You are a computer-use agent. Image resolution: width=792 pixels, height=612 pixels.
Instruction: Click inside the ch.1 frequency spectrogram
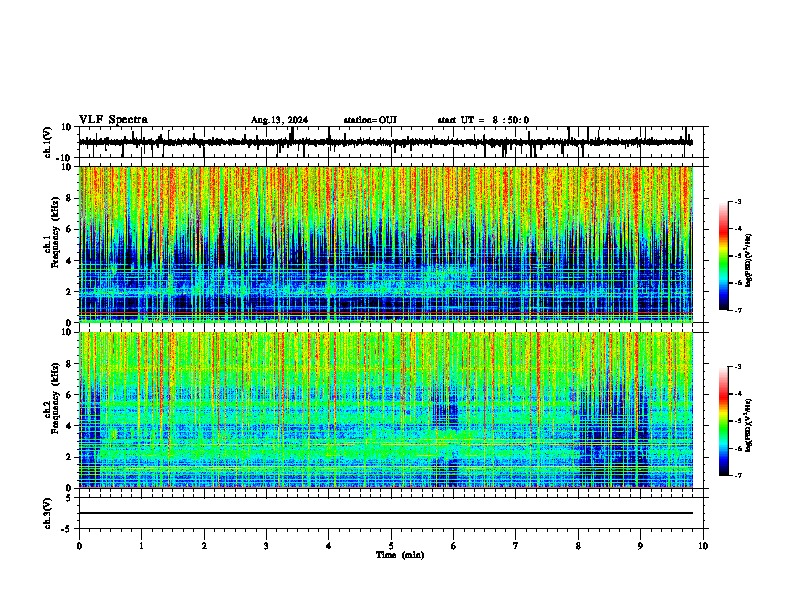[x=386, y=244]
